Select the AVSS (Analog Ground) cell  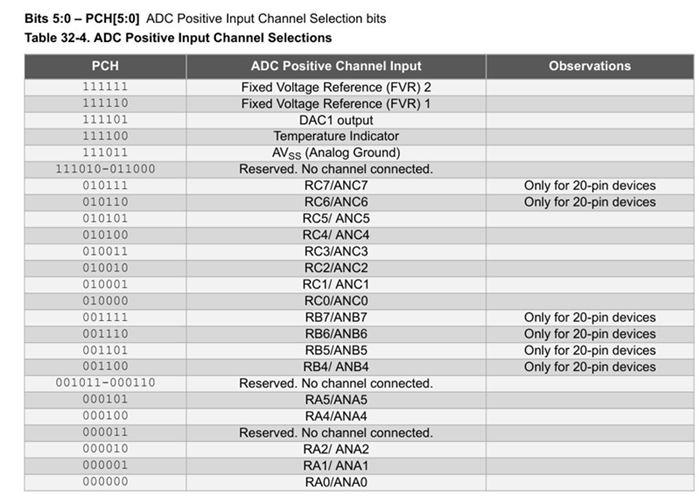point(336,153)
